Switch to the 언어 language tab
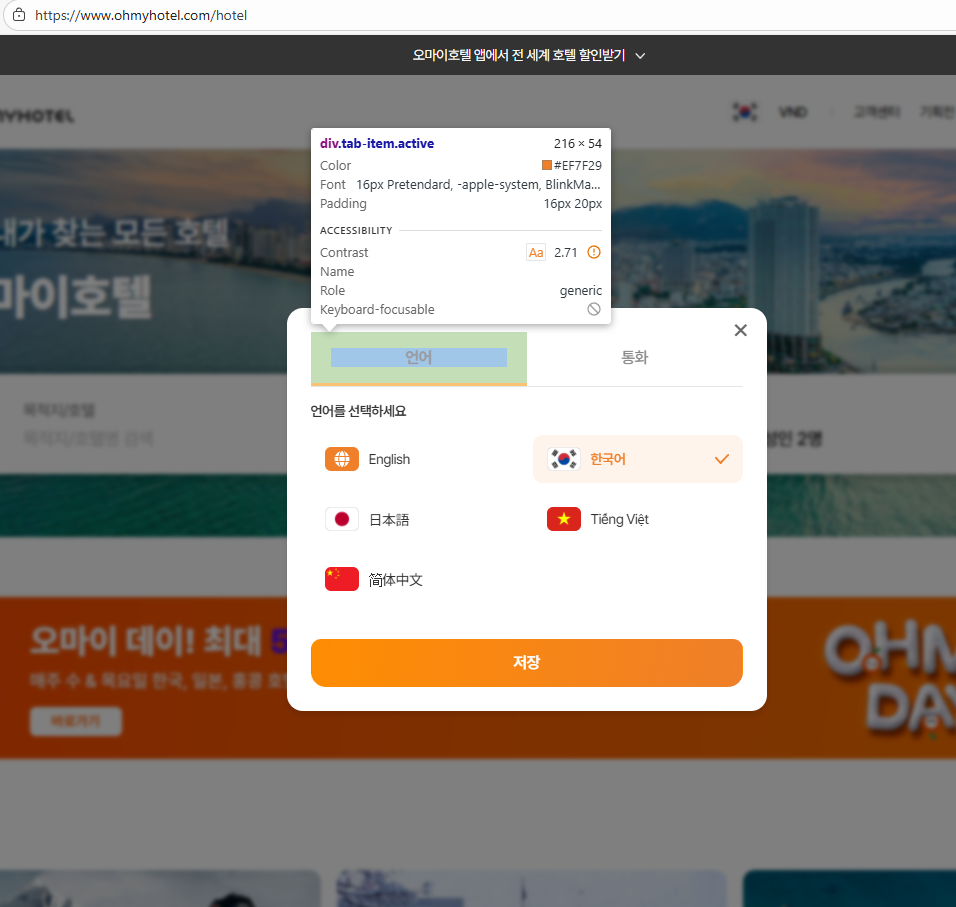 pos(419,358)
